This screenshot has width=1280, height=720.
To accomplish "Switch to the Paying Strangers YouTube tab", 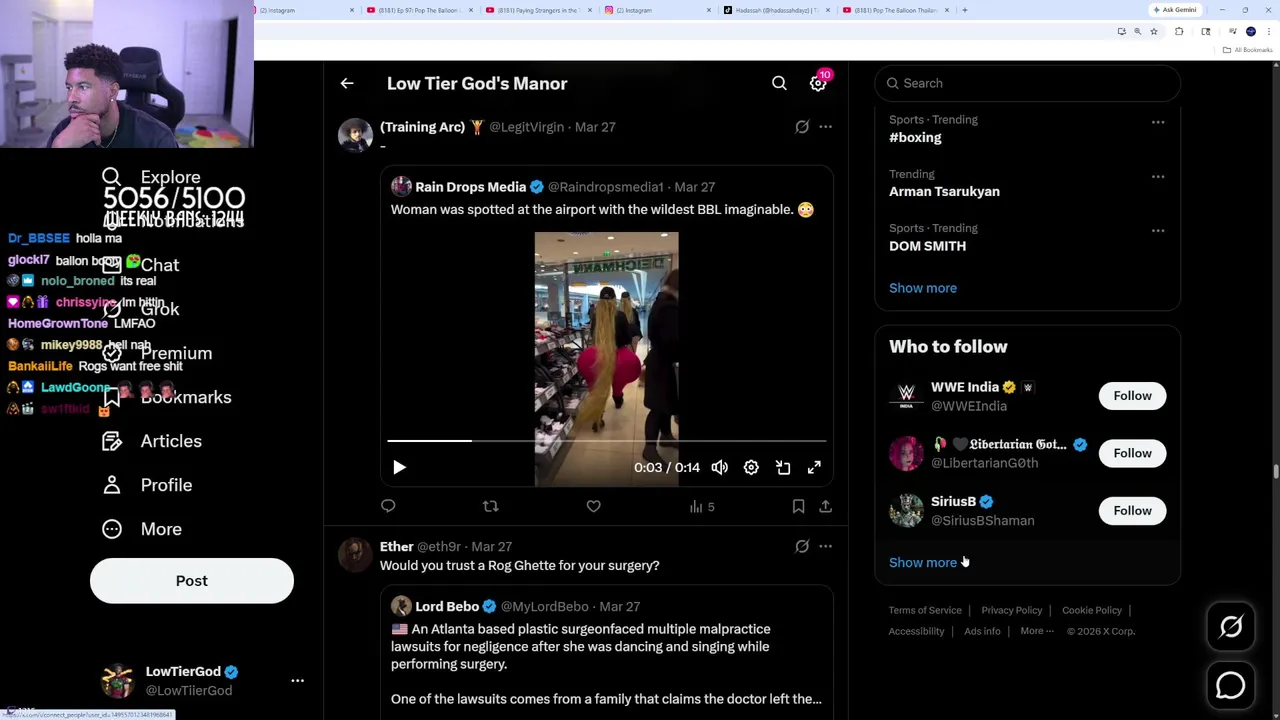I will (x=538, y=10).
